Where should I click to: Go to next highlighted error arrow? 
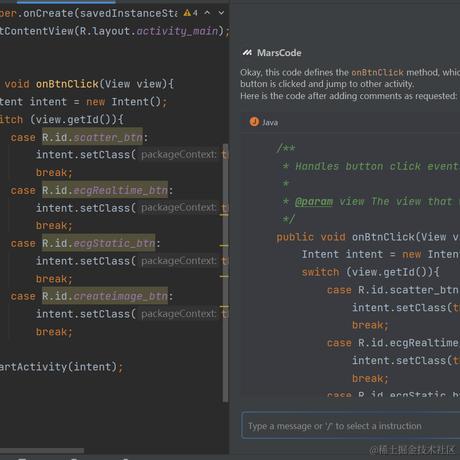pos(221,13)
